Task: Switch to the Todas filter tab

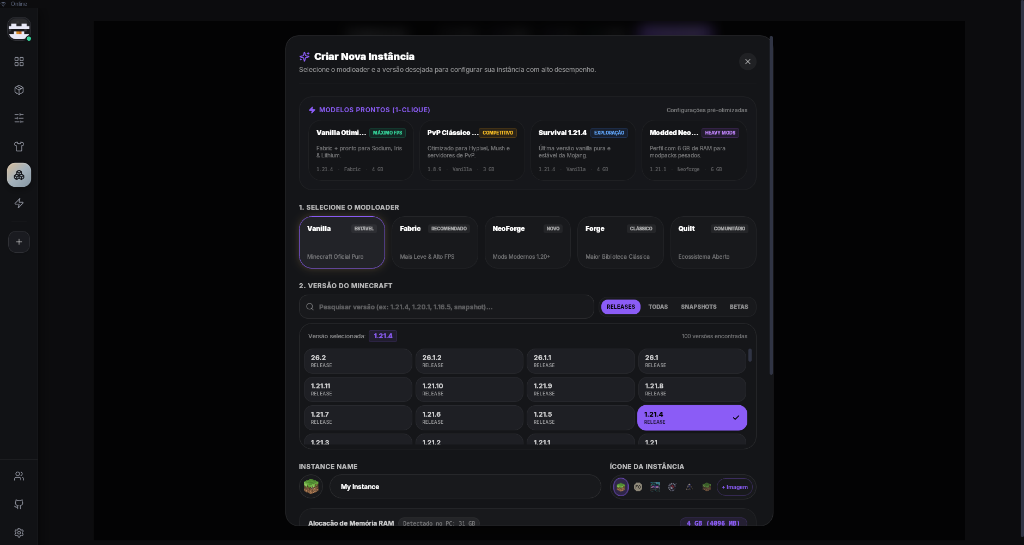Action: [x=658, y=307]
